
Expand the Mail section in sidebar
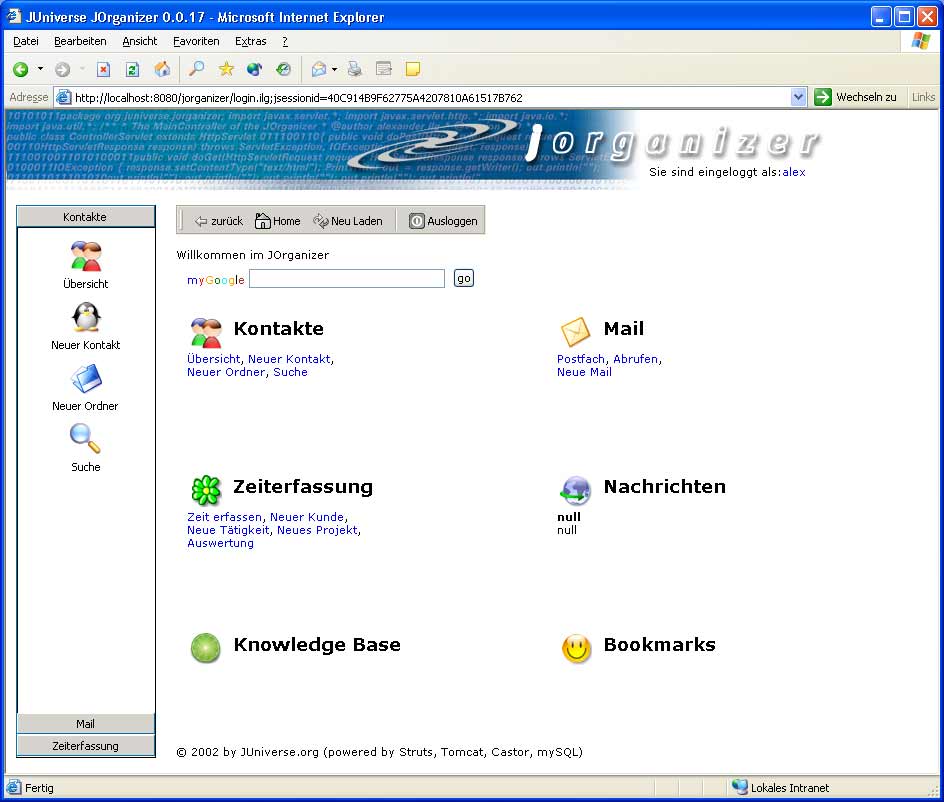tap(86, 724)
